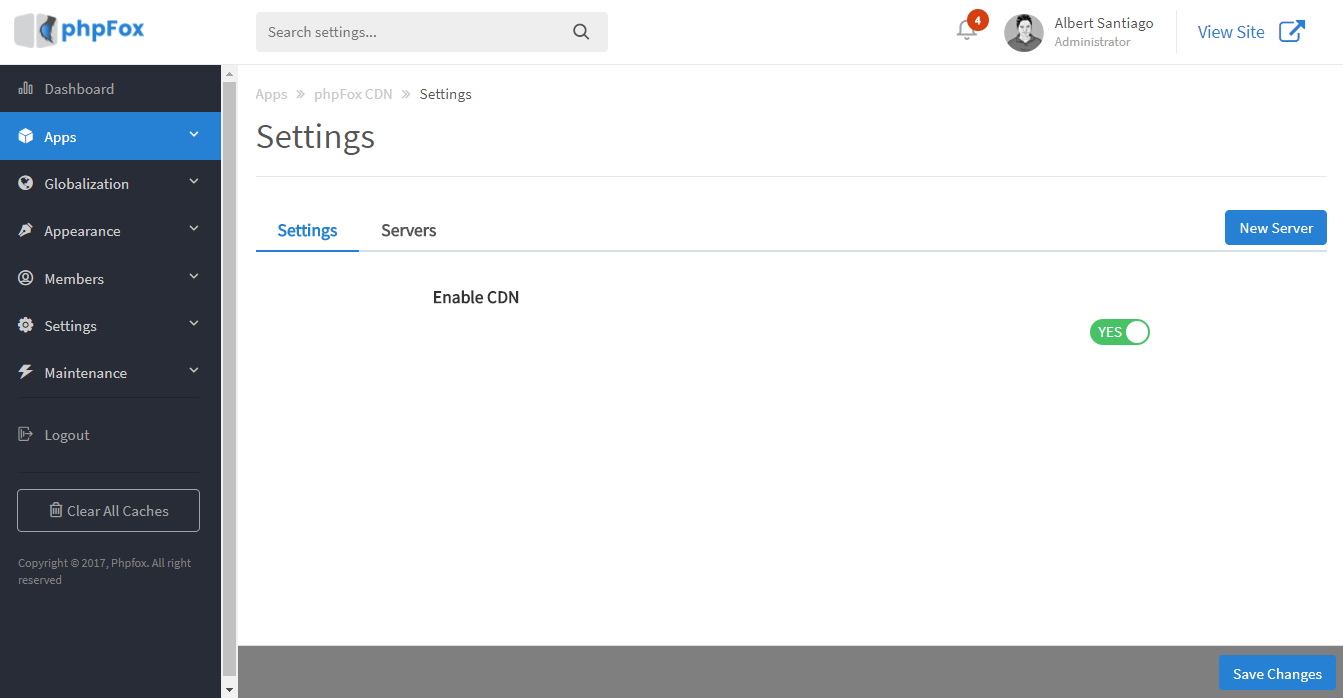Open the Globalization sidebar menu
The image size is (1343, 698).
tap(110, 184)
